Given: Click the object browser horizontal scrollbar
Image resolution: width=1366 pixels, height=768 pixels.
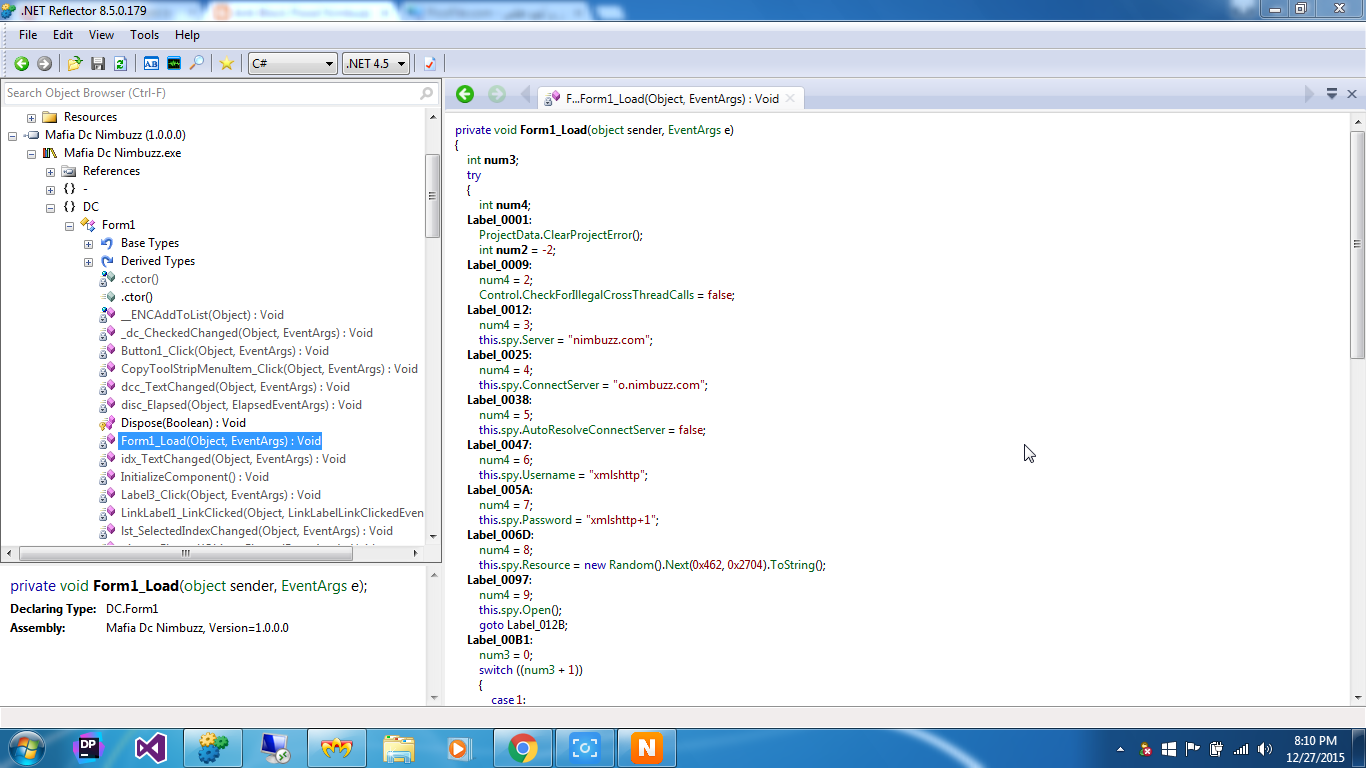Looking at the screenshot, I should 185,553.
